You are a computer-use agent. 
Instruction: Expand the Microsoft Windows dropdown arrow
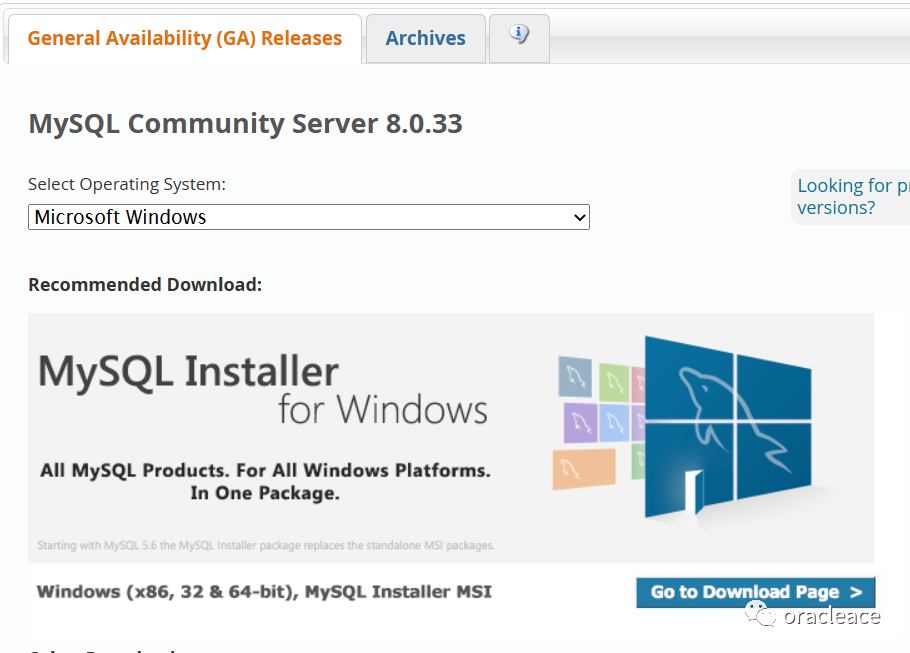click(x=578, y=217)
